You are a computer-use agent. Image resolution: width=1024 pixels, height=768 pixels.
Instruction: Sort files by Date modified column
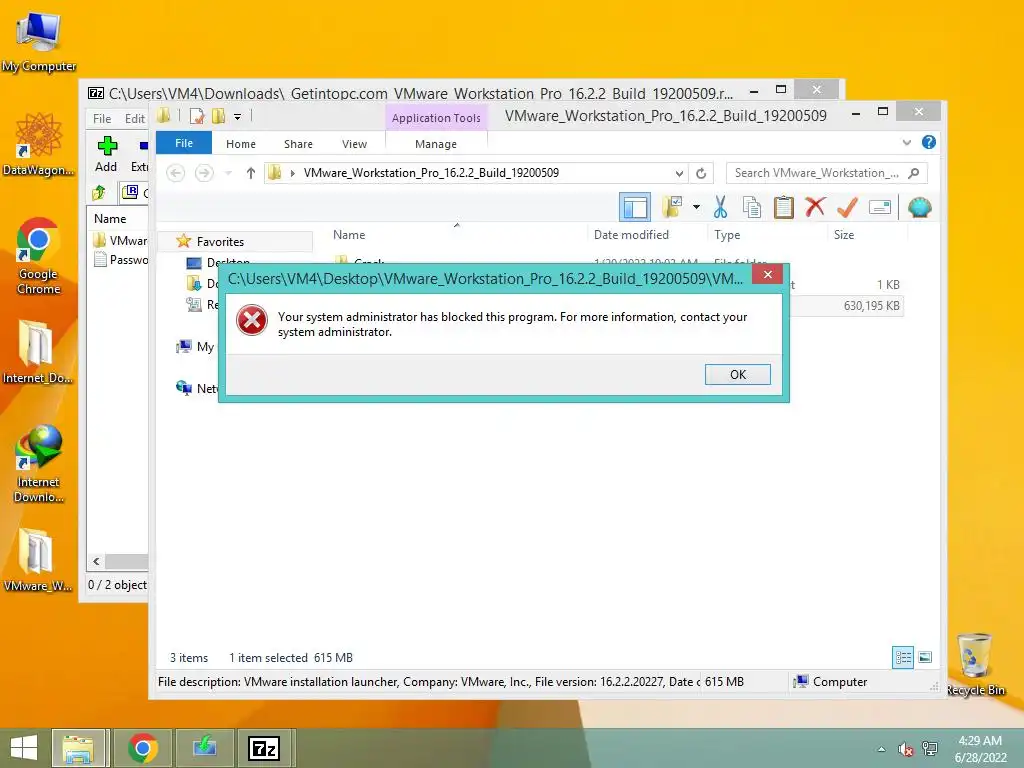tap(631, 234)
